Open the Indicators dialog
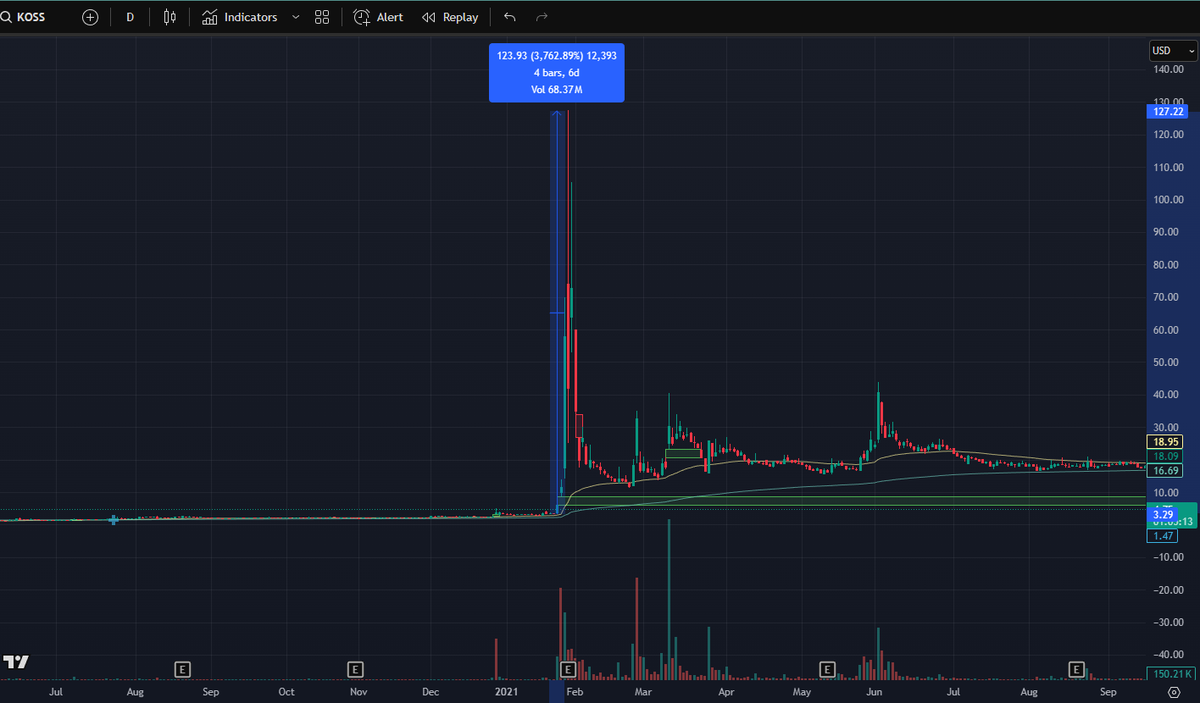 [240, 17]
